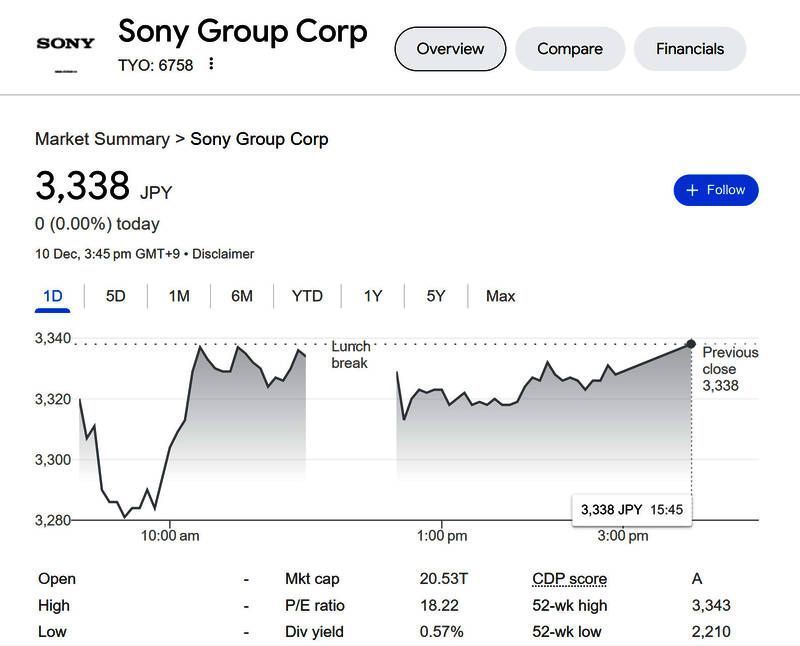Open the Disclaimer link

pyautogui.click(x=223, y=254)
